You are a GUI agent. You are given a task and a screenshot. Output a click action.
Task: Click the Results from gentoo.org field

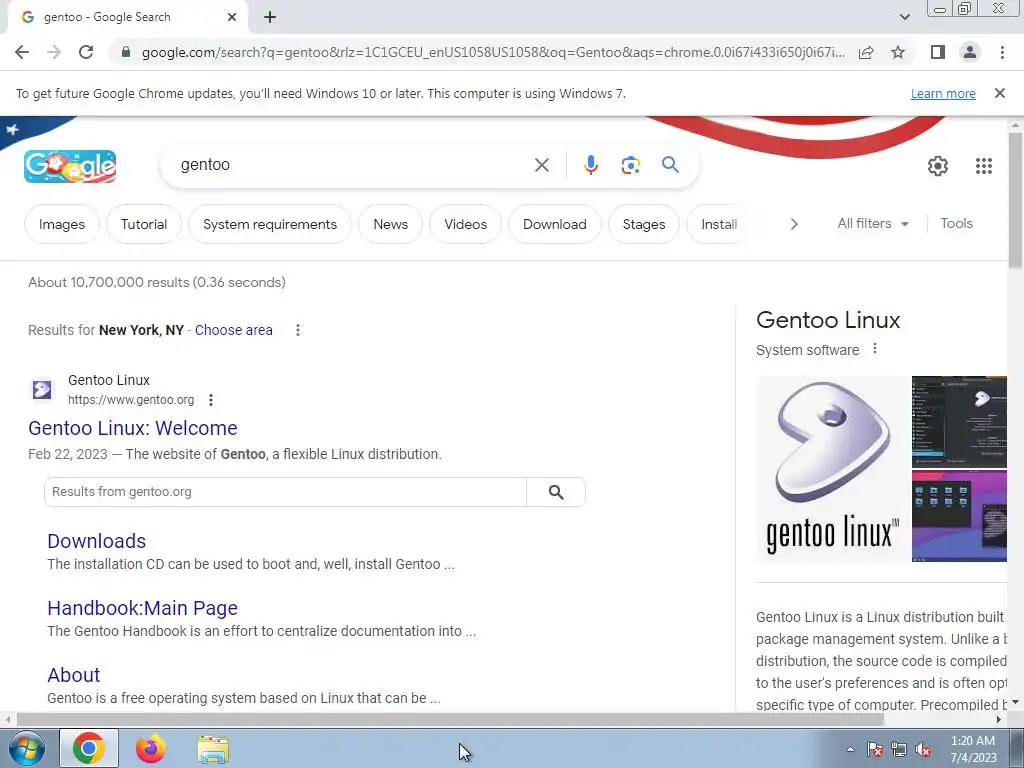pyautogui.click(x=285, y=492)
